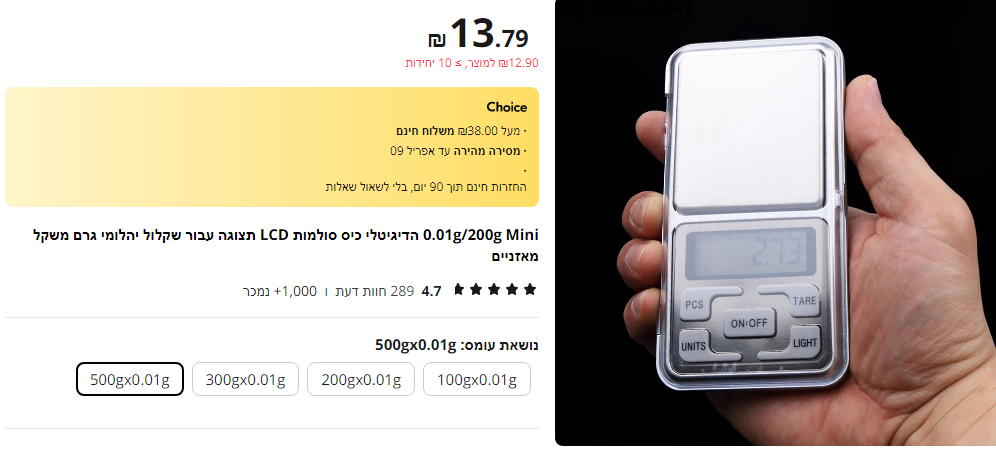Image resolution: width=996 pixels, height=452 pixels.
Task: Click the first rating star
Action: 530,290
